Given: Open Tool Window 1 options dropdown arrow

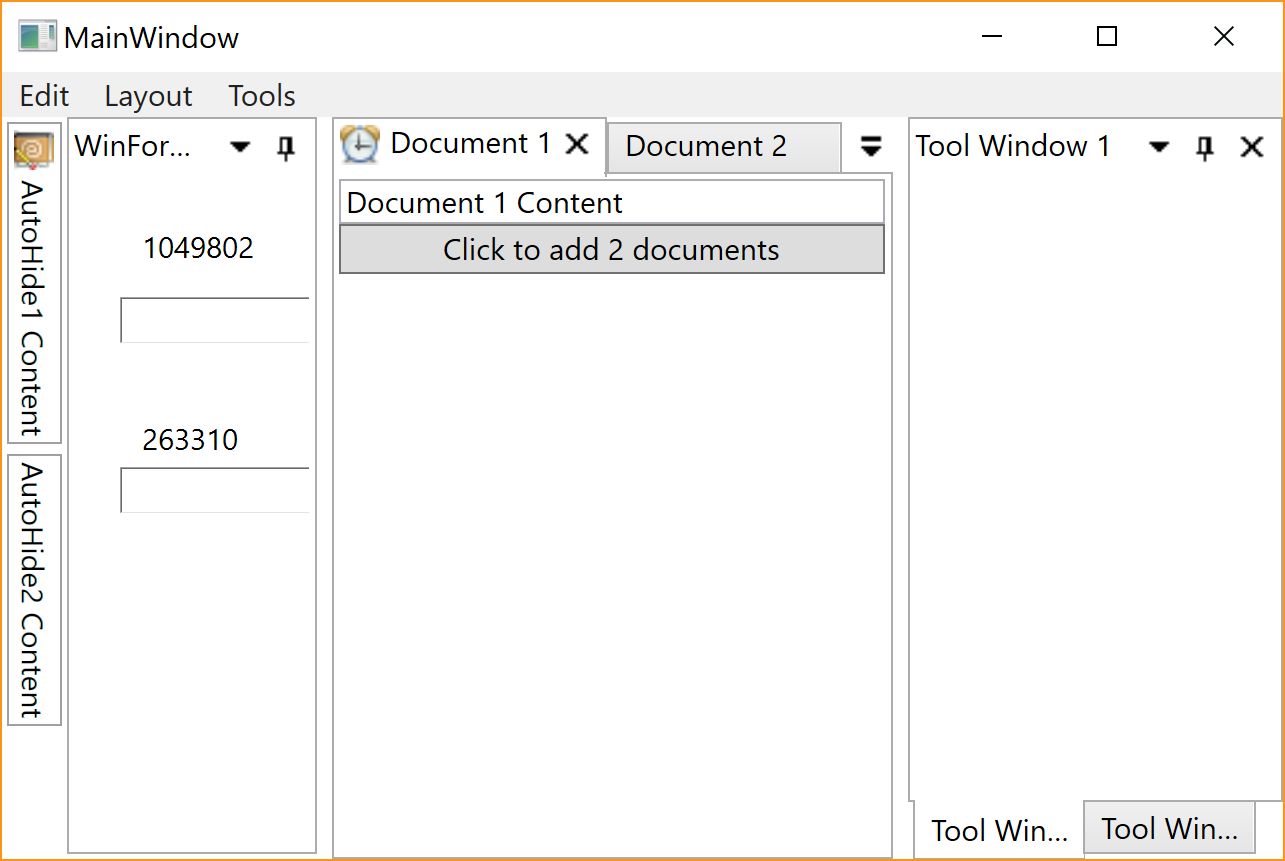Looking at the screenshot, I should 1159,148.
